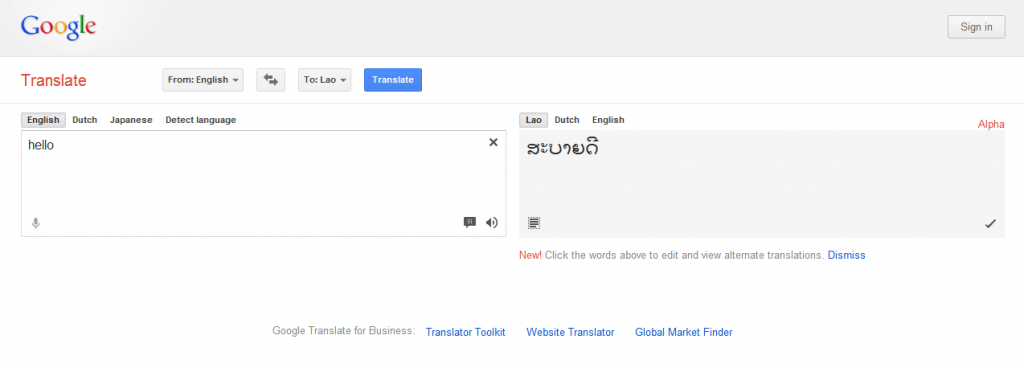Click the Google logo
Viewport: 1024px width, 368px height.
tap(58, 26)
